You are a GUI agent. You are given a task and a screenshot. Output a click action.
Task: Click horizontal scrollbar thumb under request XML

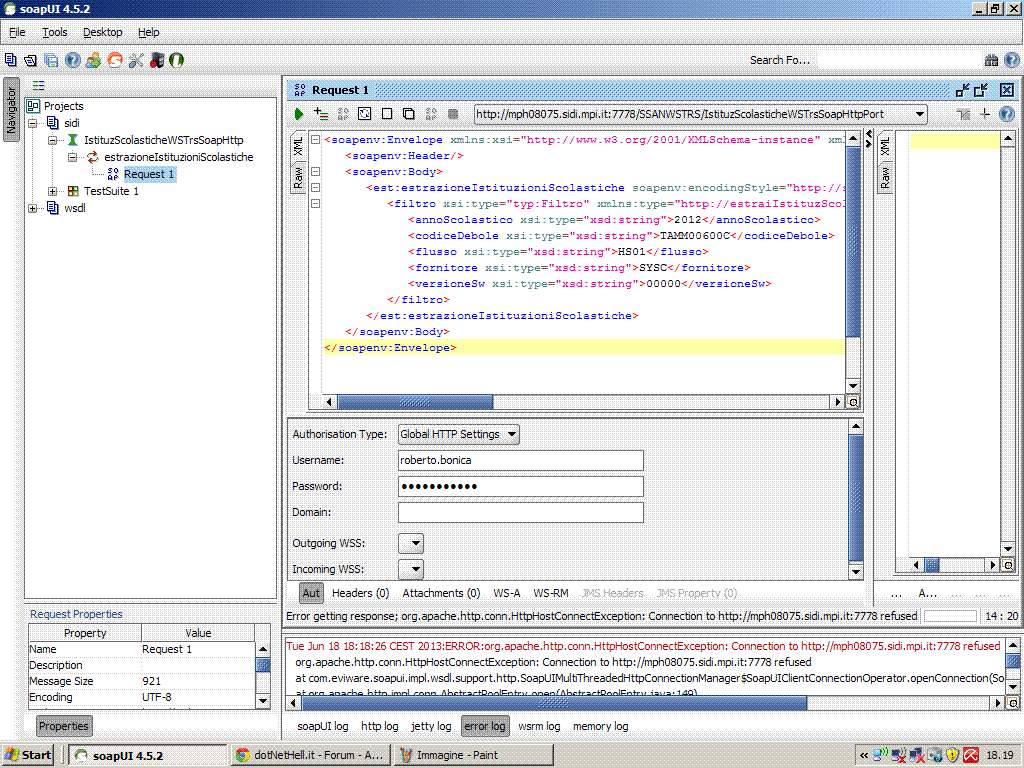(415, 402)
